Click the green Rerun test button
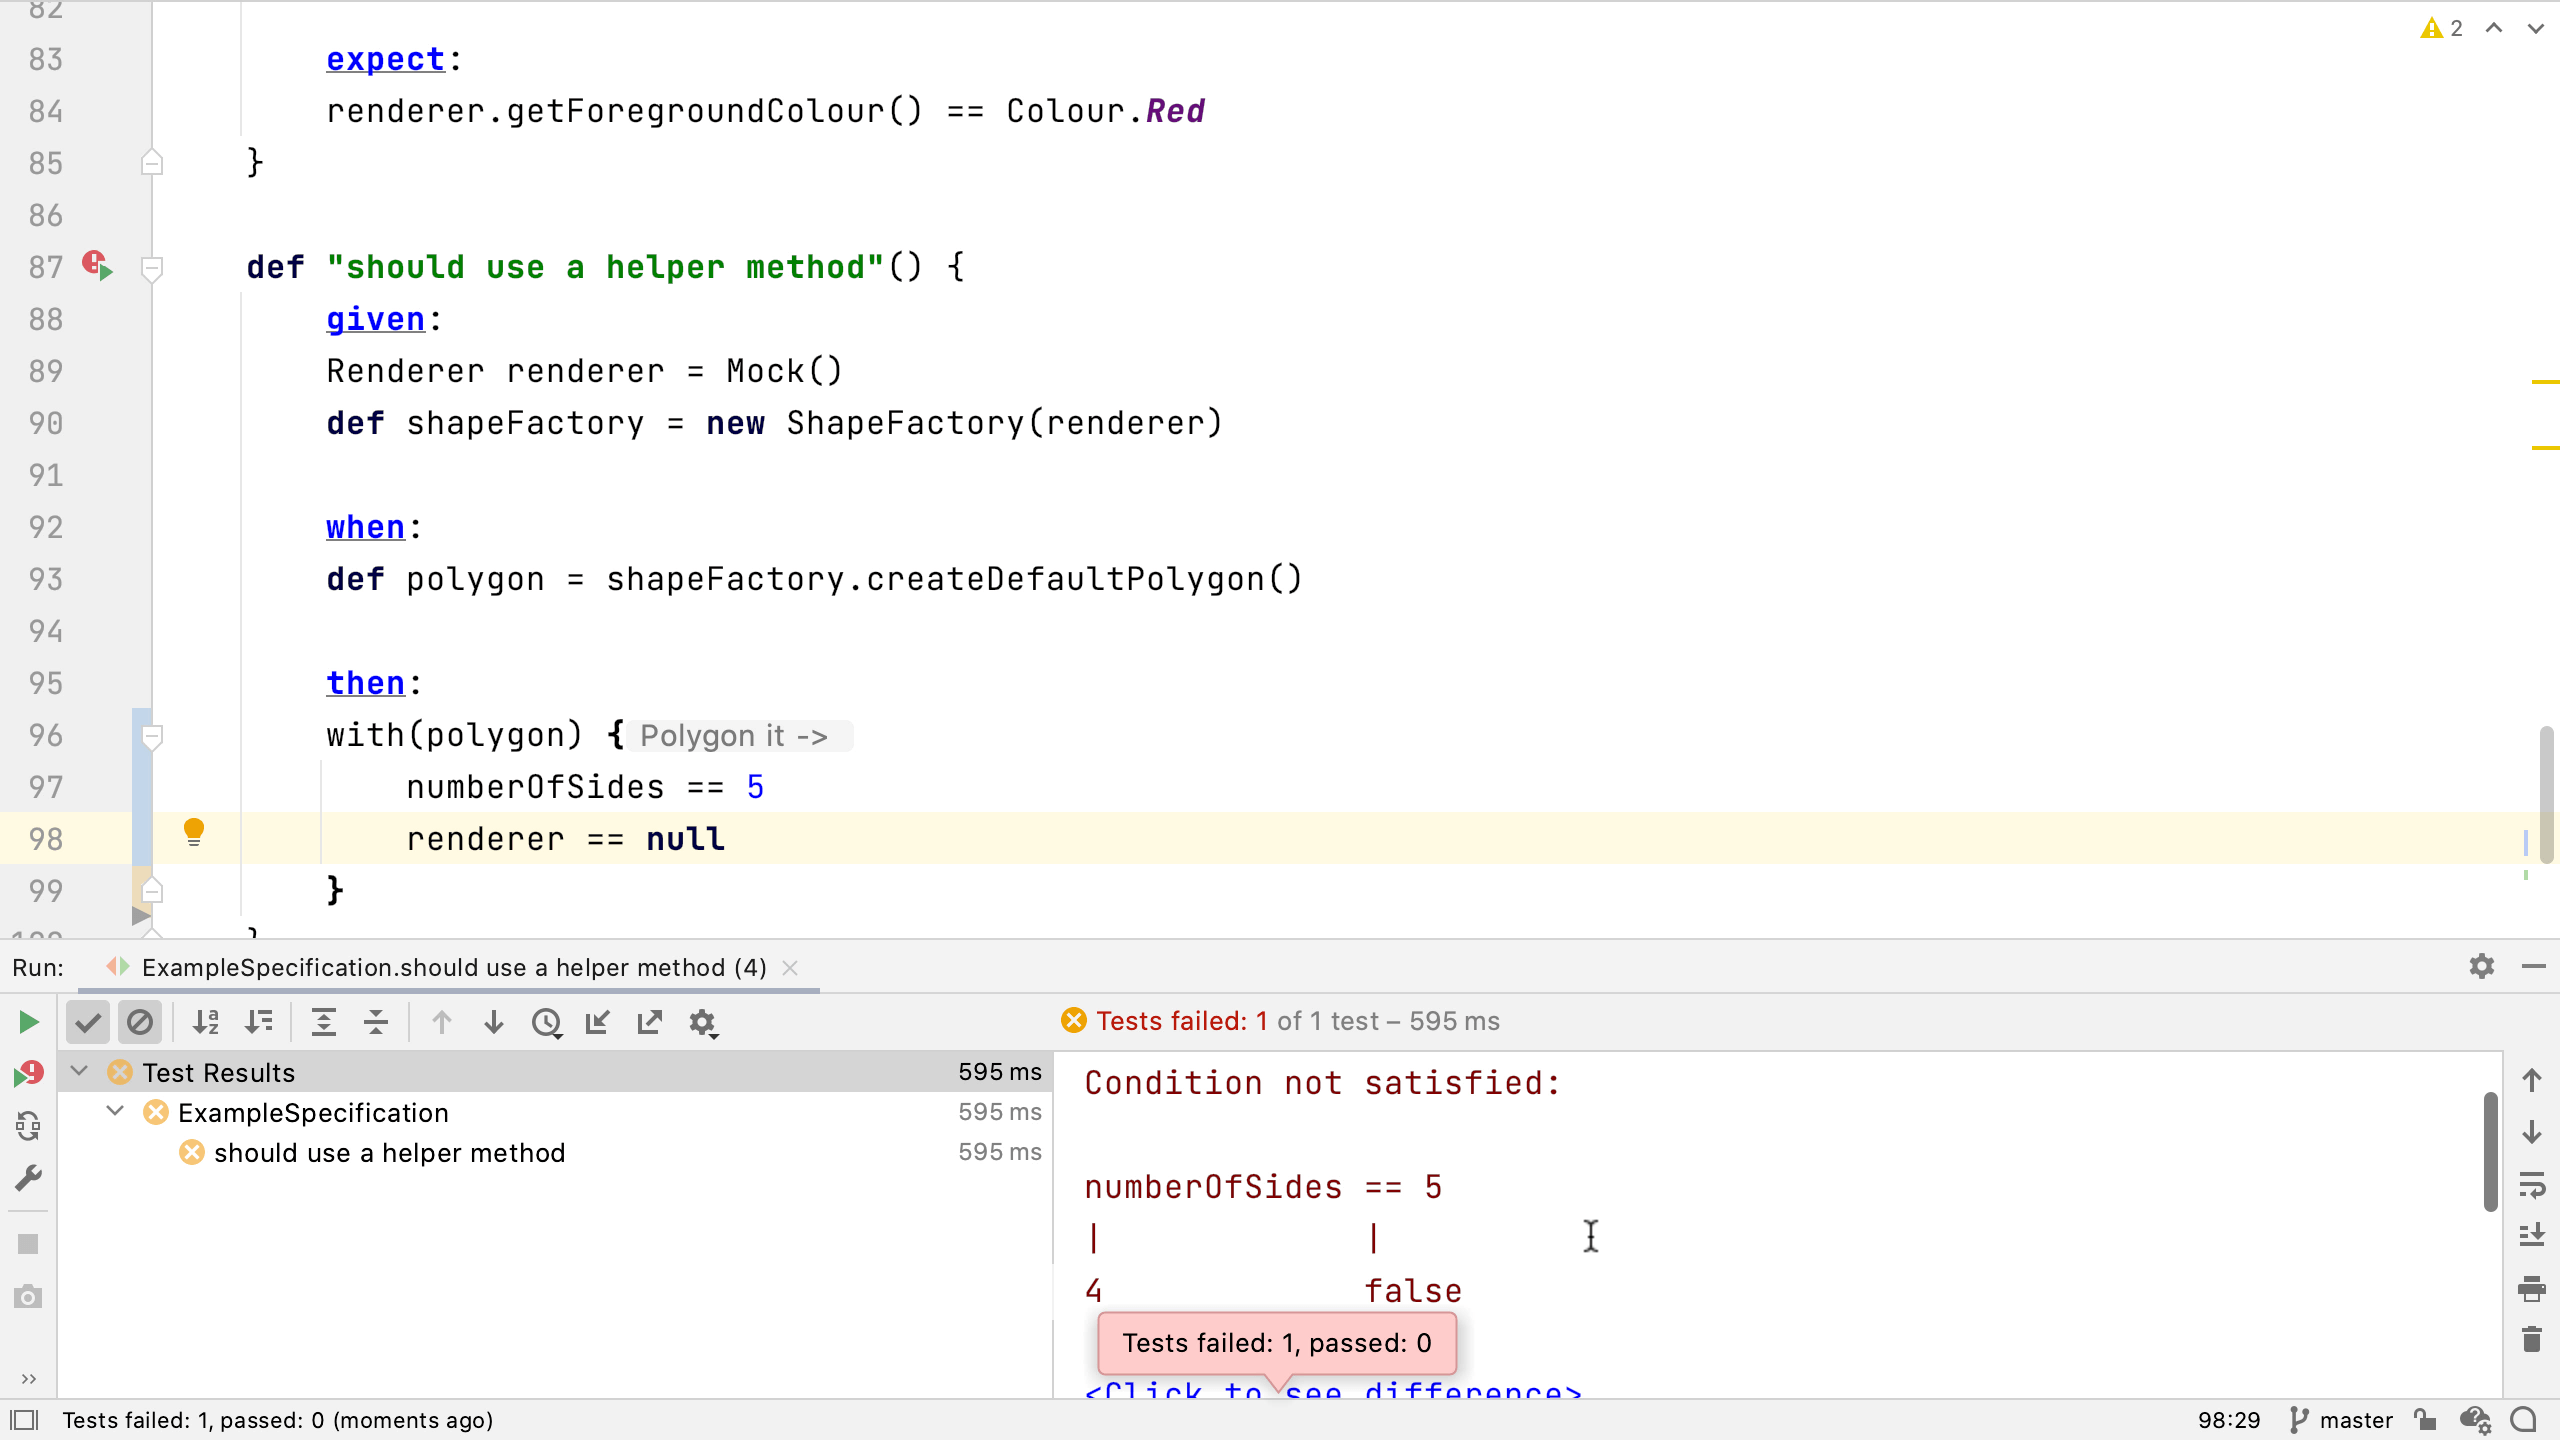This screenshot has height=1440, width=2560. click(28, 1022)
